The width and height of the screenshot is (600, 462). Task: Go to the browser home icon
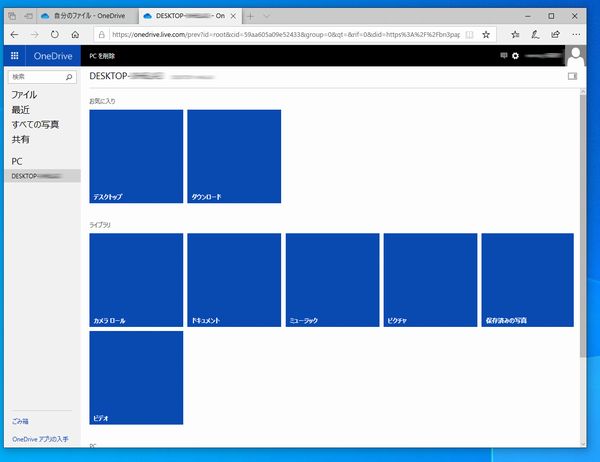click(75, 35)
